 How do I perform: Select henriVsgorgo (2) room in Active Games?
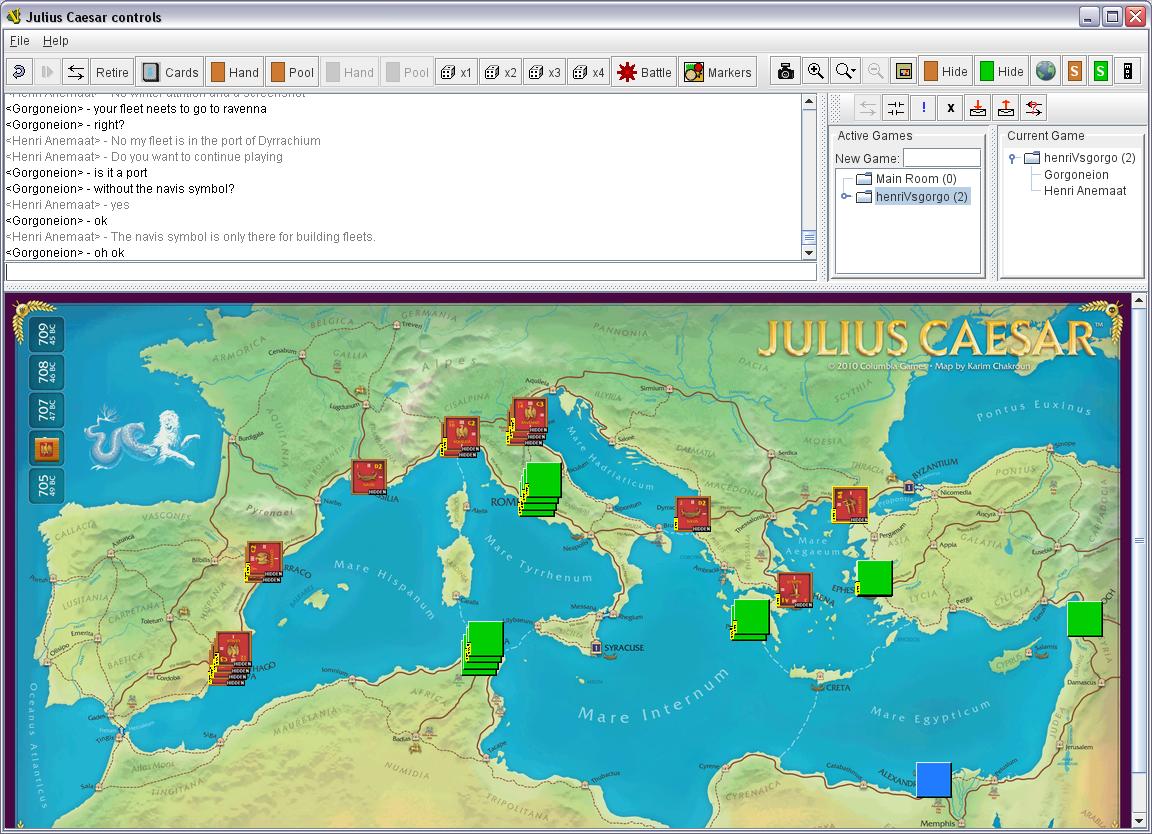pos(921,196)
